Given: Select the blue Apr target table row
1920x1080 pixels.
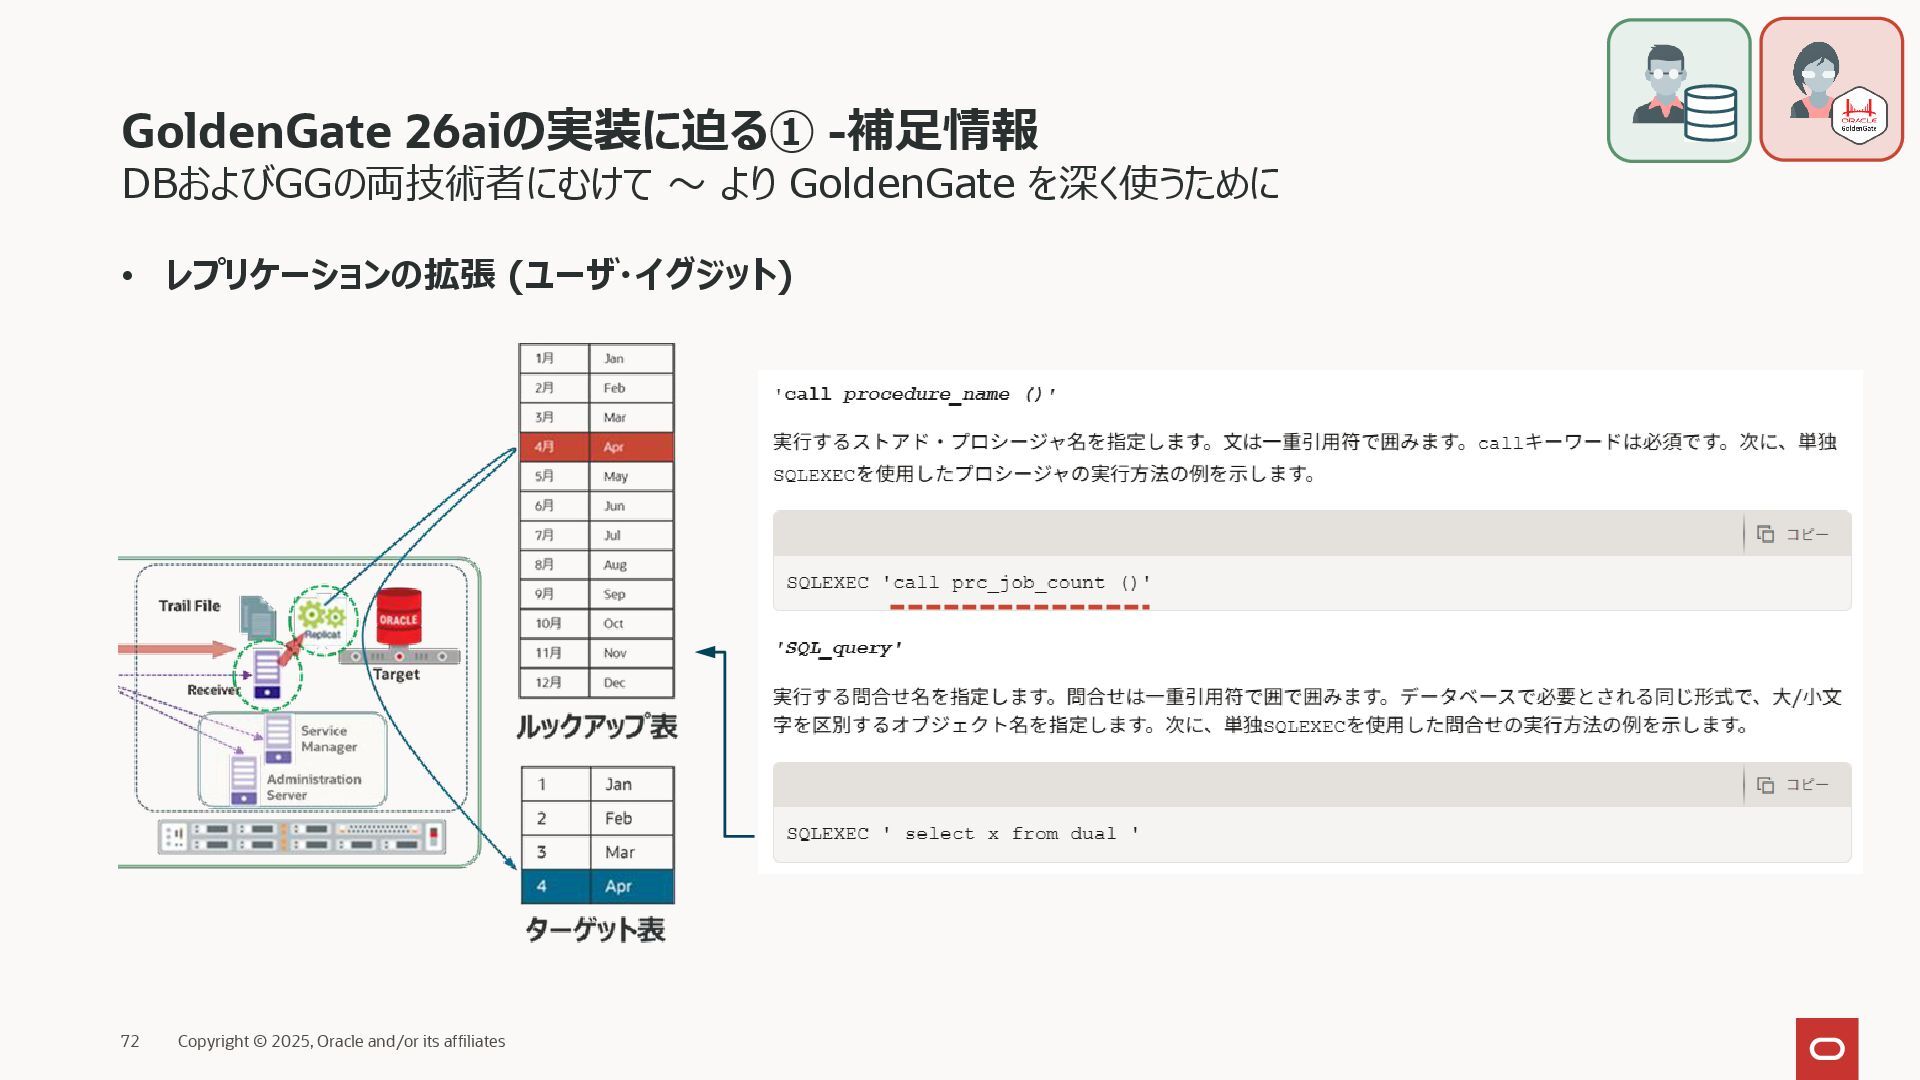Looking at the screenshot, I should coord(597,886).
